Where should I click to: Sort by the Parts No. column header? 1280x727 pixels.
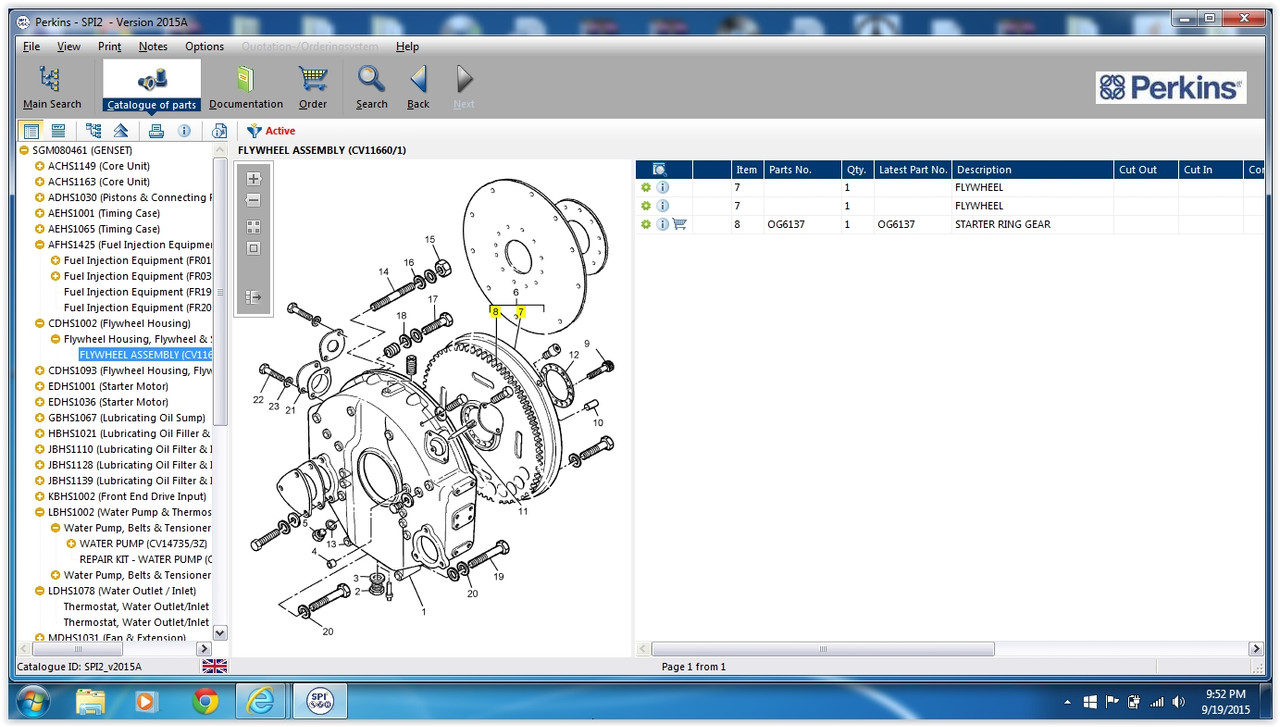(803, 170)
